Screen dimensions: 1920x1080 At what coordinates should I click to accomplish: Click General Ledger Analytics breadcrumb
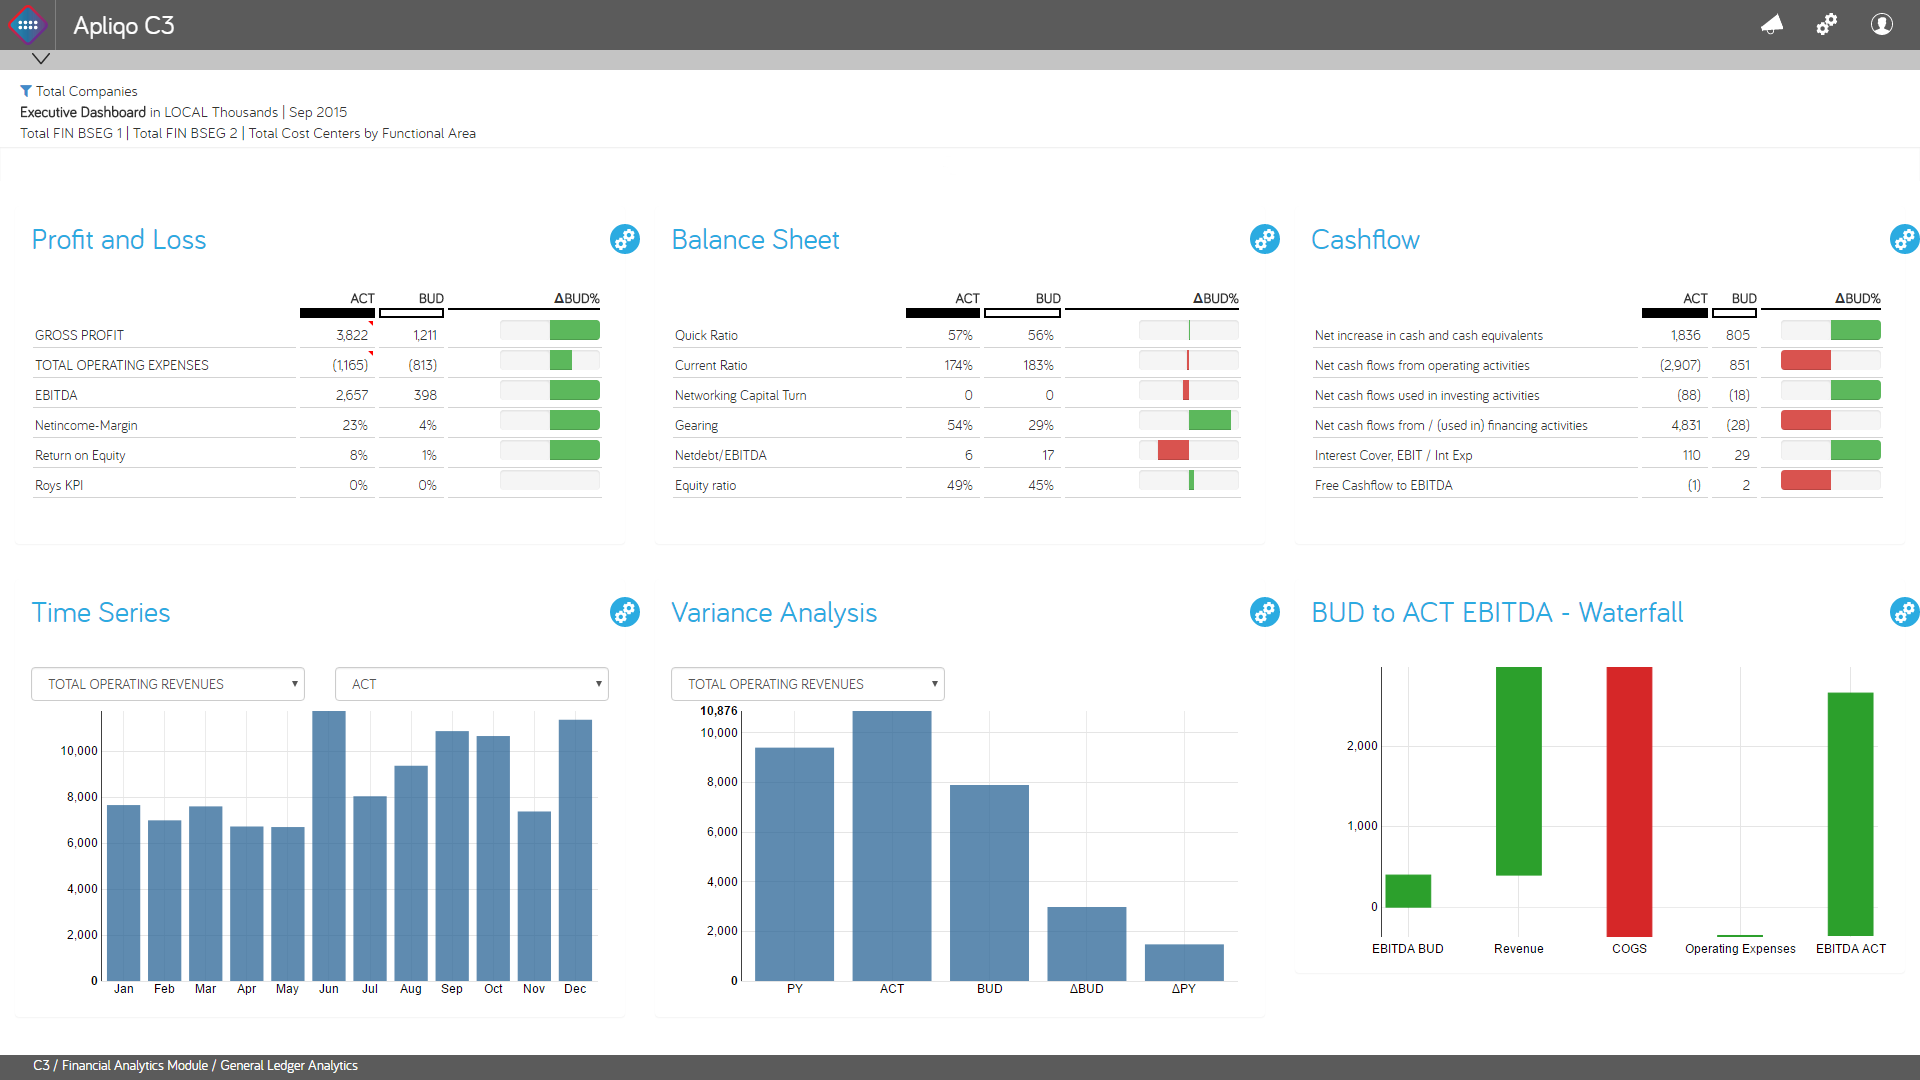[289, 1066]
